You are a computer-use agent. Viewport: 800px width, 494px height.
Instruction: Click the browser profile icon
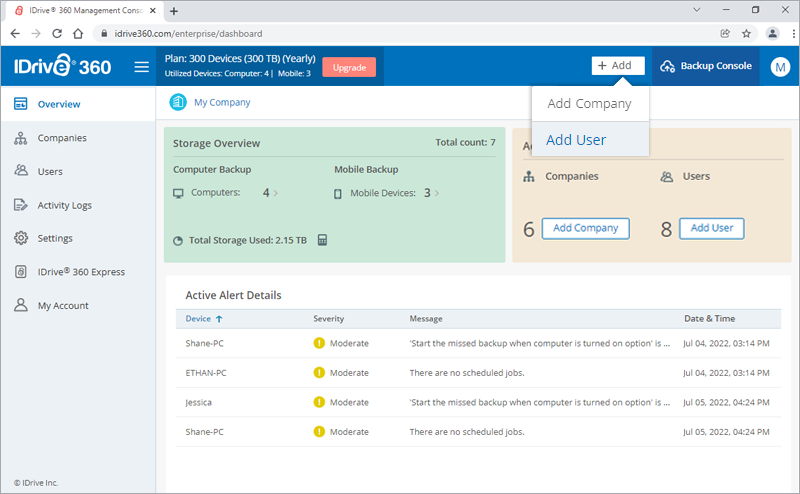(x=772, y=34)
